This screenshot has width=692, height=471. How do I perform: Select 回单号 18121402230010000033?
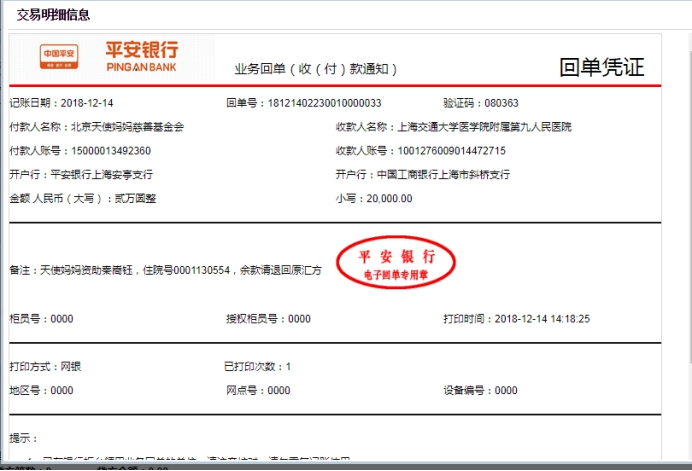324,103
